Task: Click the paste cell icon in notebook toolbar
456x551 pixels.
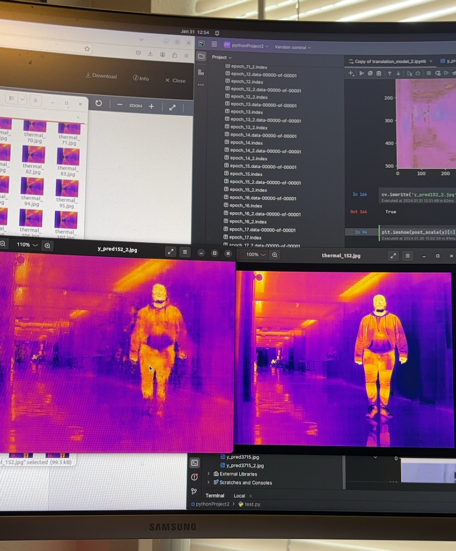Action: coord(379,73)
